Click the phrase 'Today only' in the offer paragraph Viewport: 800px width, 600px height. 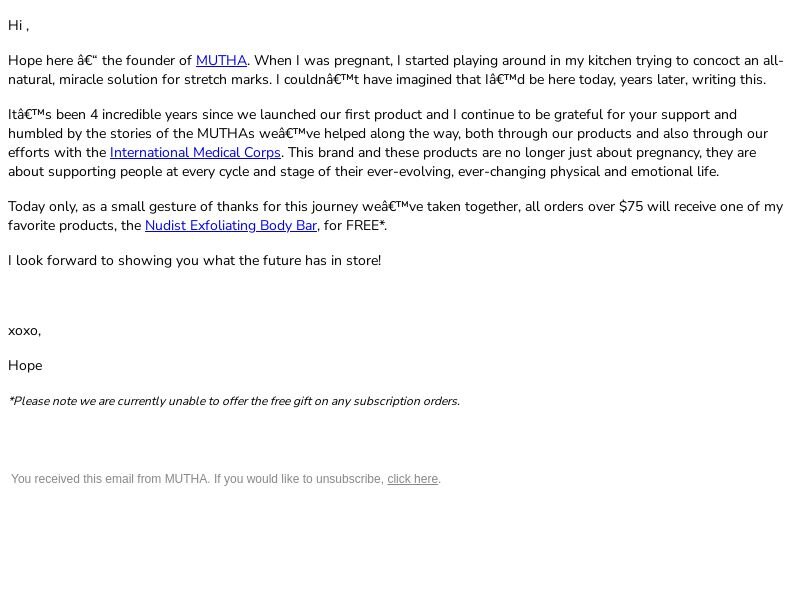(x=43, y=207)
